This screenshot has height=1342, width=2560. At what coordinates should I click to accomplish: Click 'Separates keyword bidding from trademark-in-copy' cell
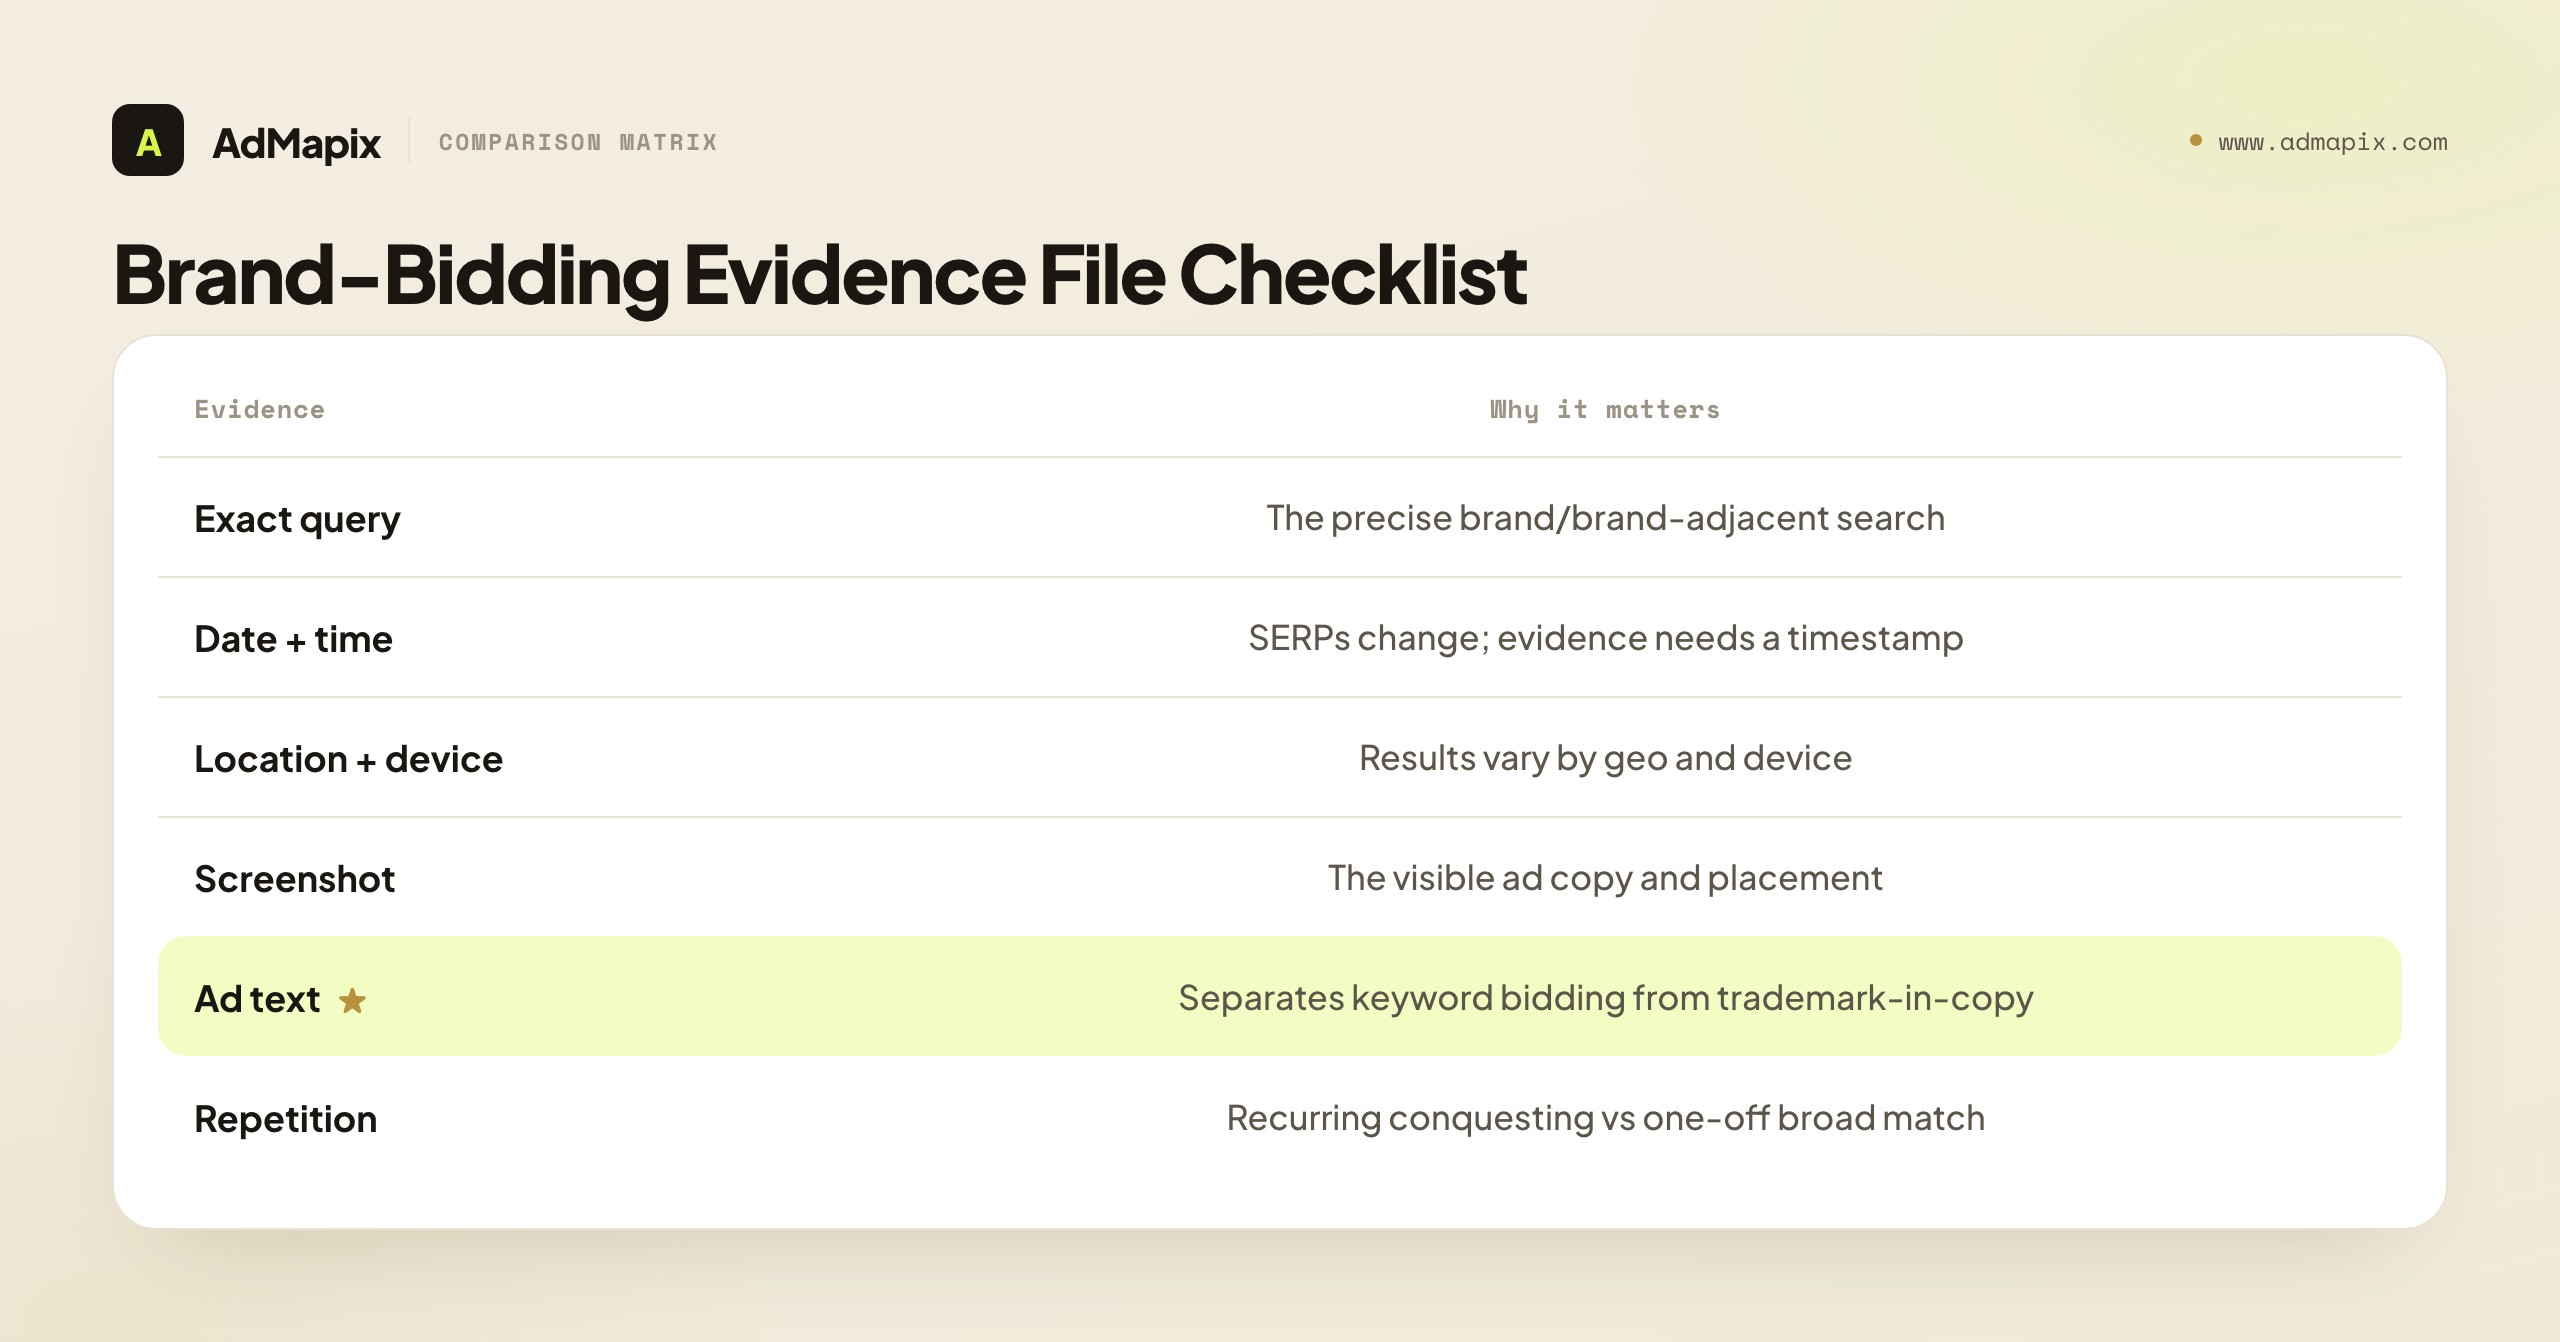pos(1605,998)
